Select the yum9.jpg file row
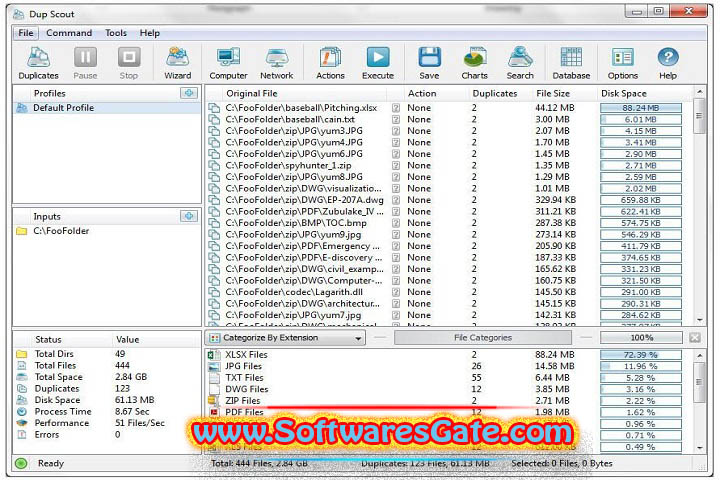720x480 pixels. pos(445,235)
